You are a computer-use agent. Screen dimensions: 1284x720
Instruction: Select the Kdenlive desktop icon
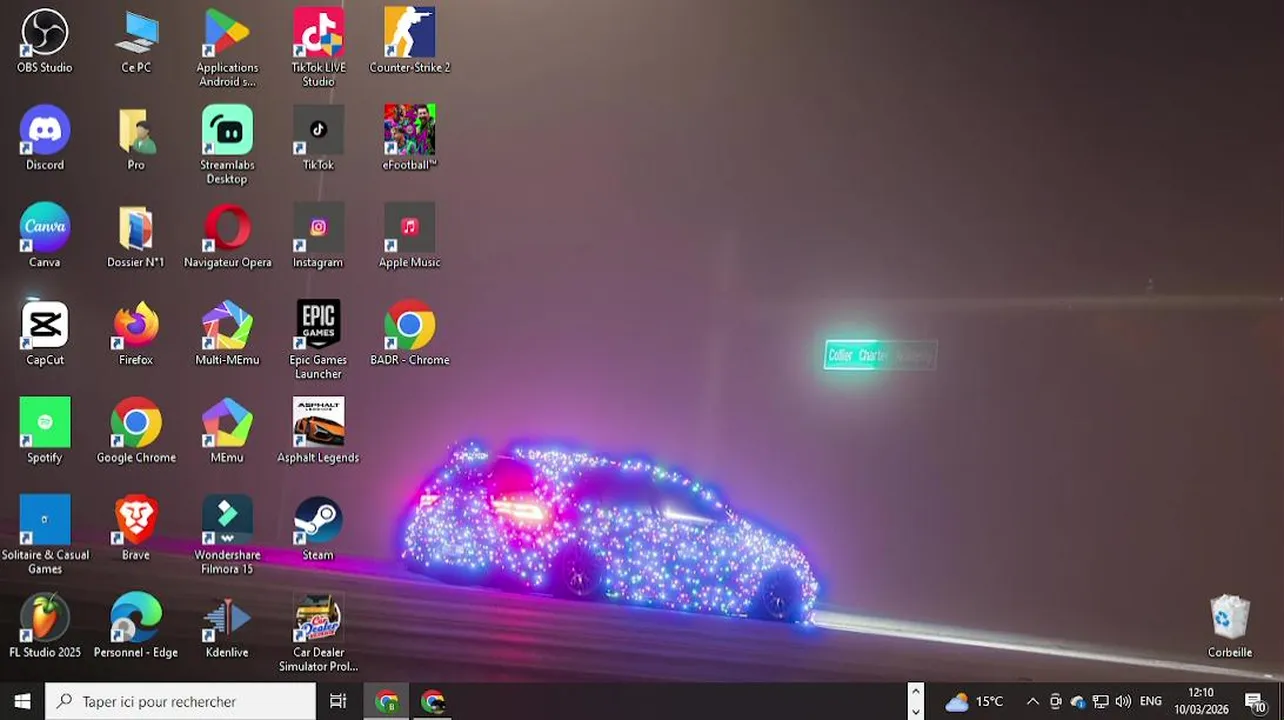tap(227, 625)
